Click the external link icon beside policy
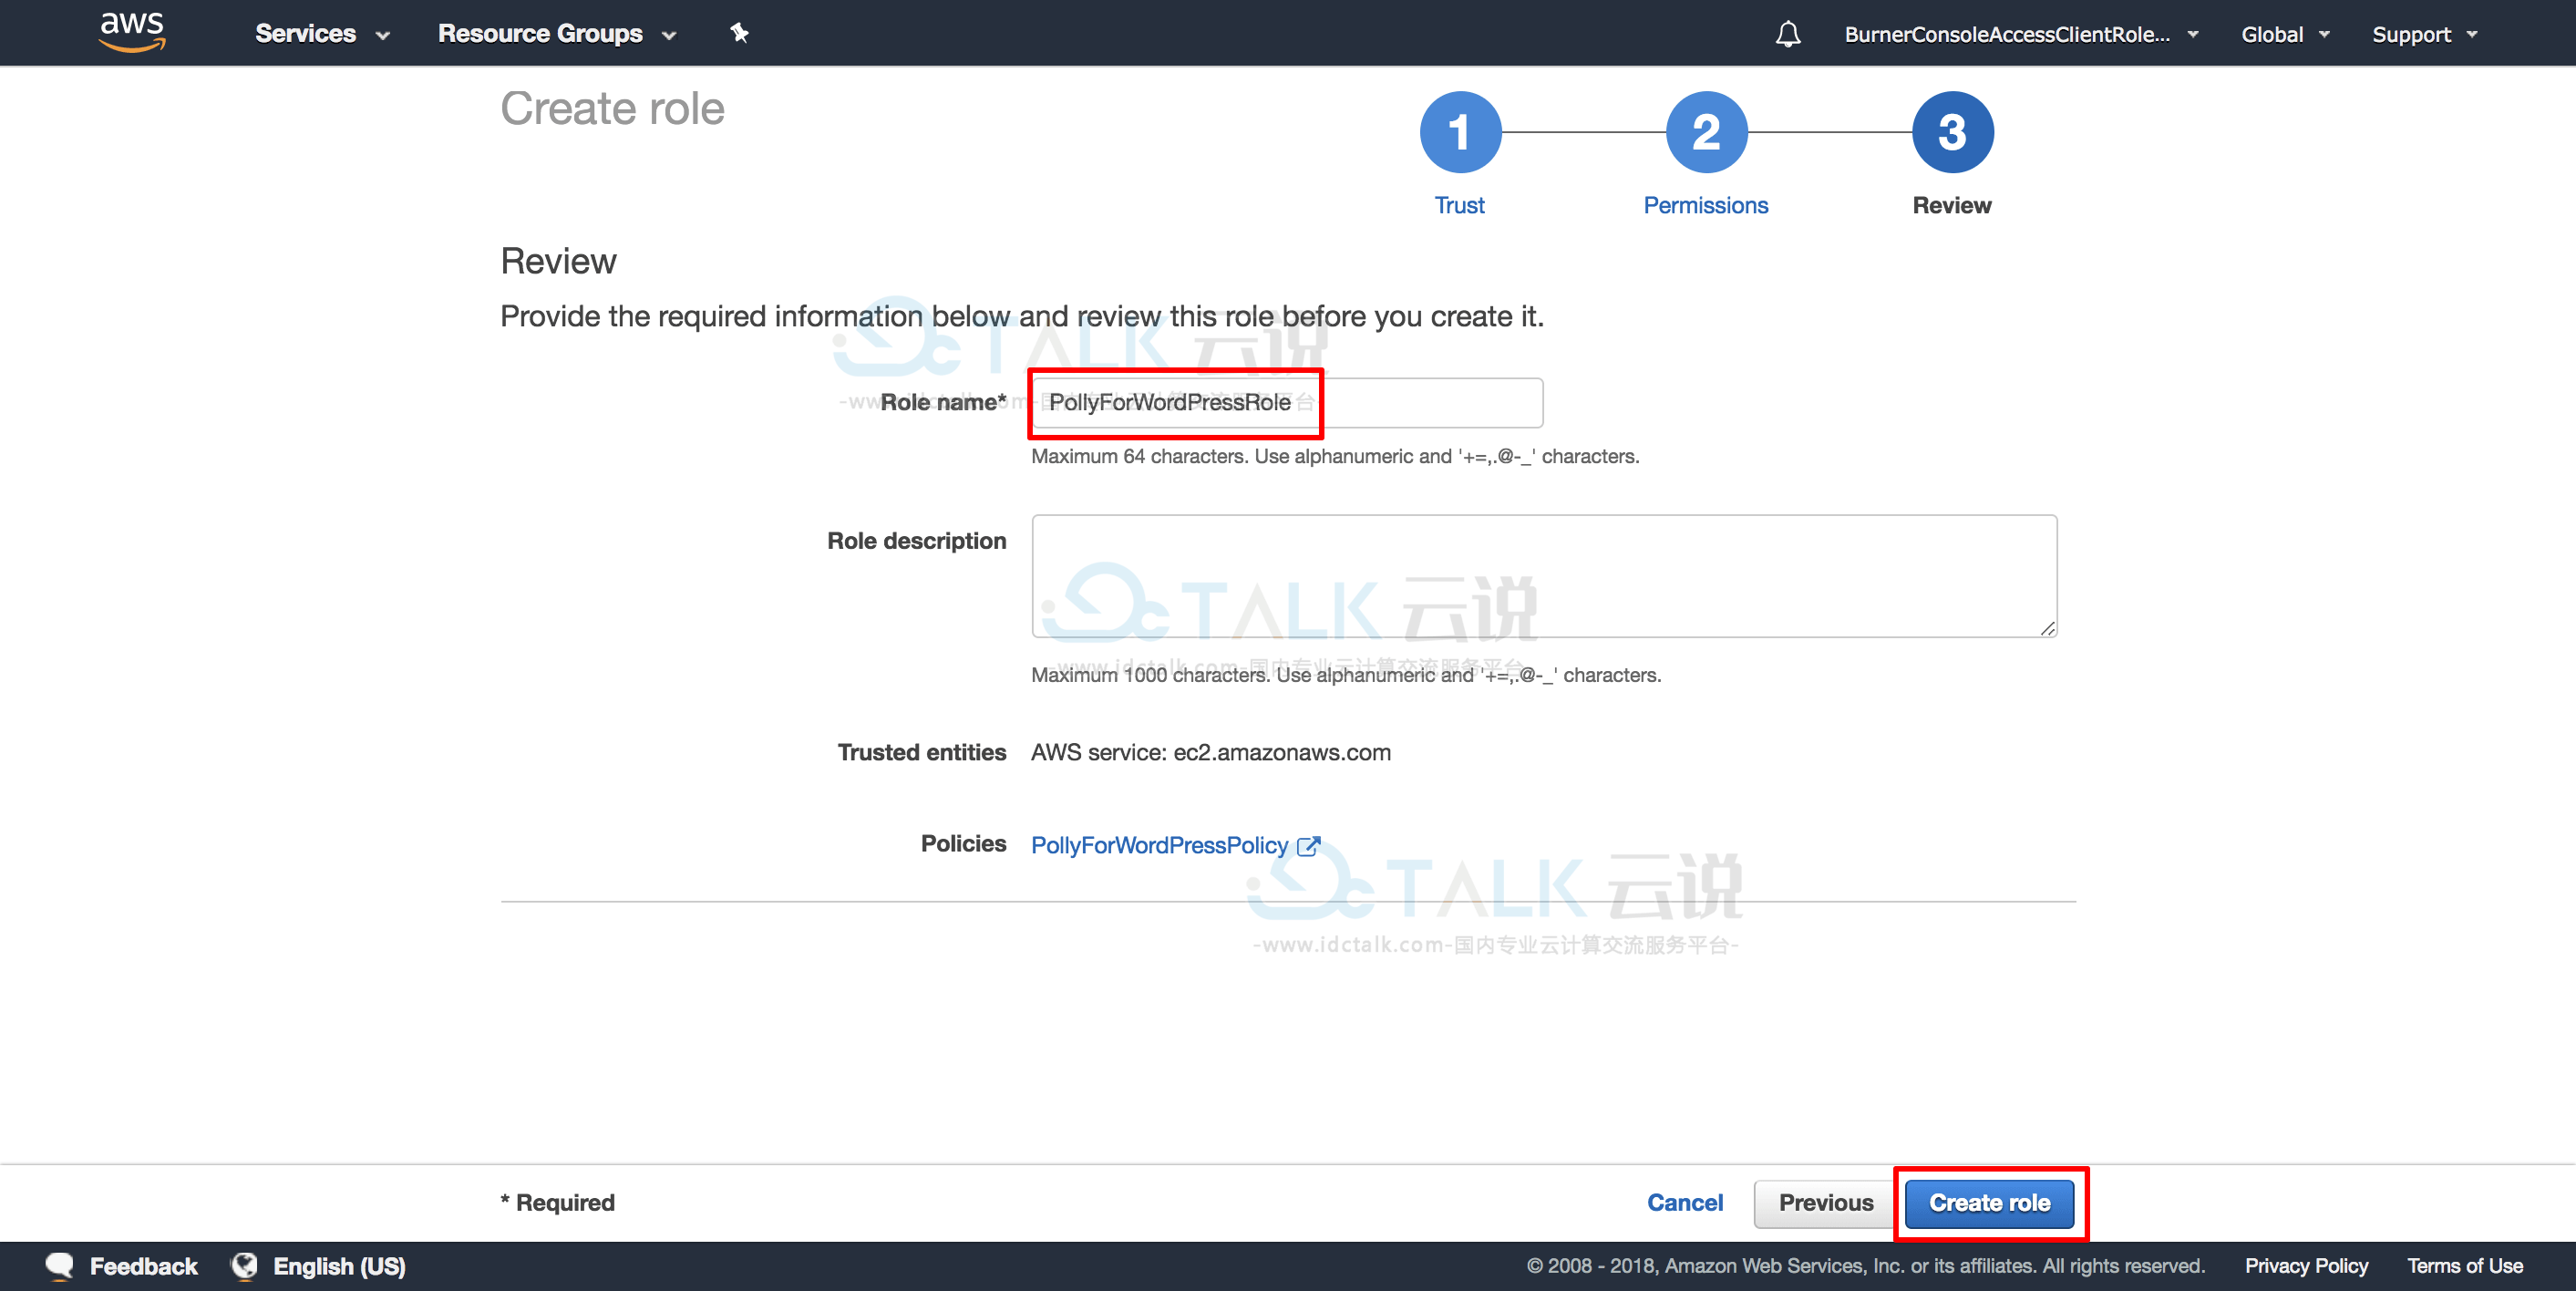This screenshot has width=2576, height=1291. [x=1308, y=846]
